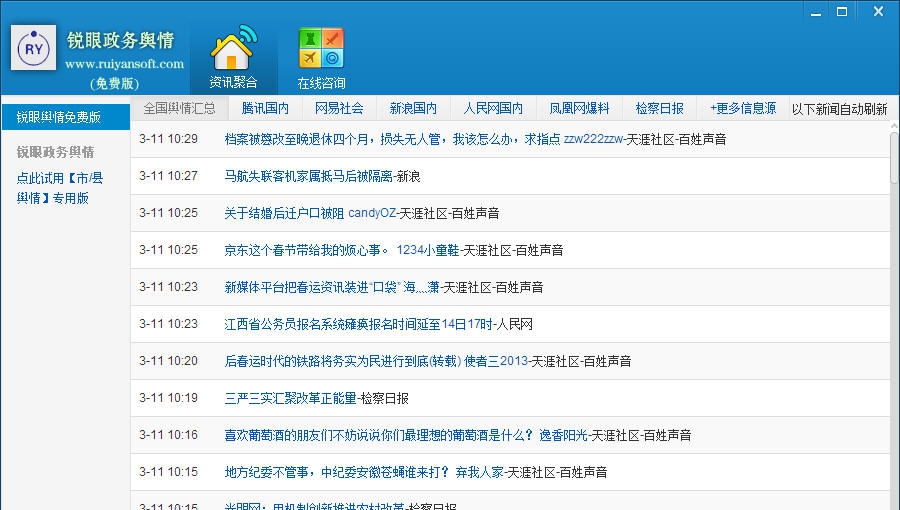The height and width of the screenshot is (510, 900).
Task: Open the +更多信息源 tab
Action: [743, 108]
